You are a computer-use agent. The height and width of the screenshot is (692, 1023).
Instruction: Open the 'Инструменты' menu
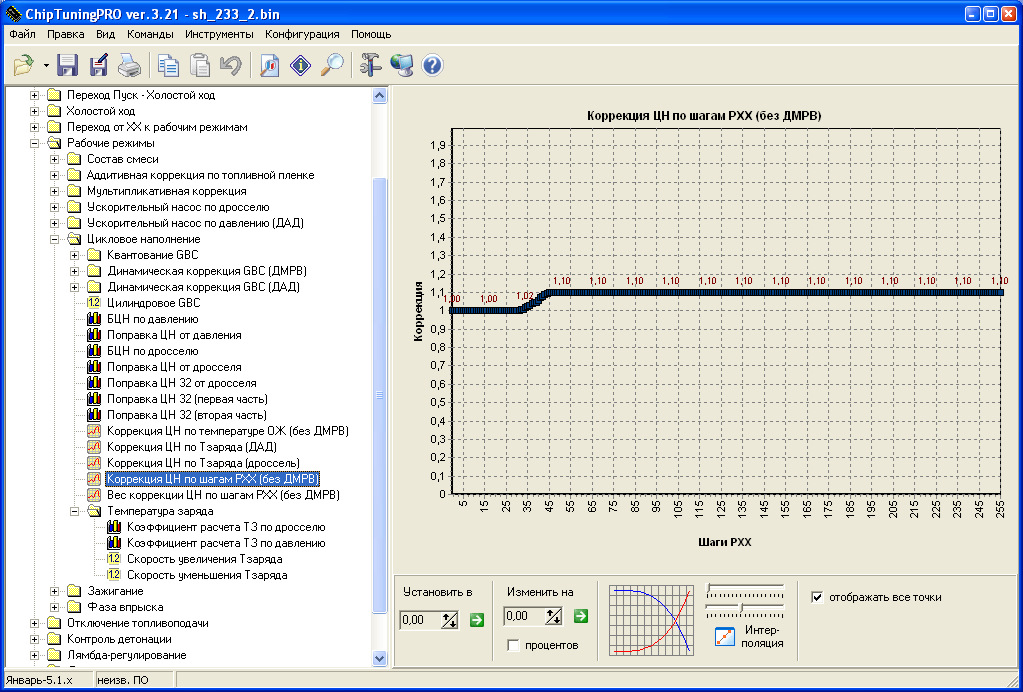coord(219,33)
